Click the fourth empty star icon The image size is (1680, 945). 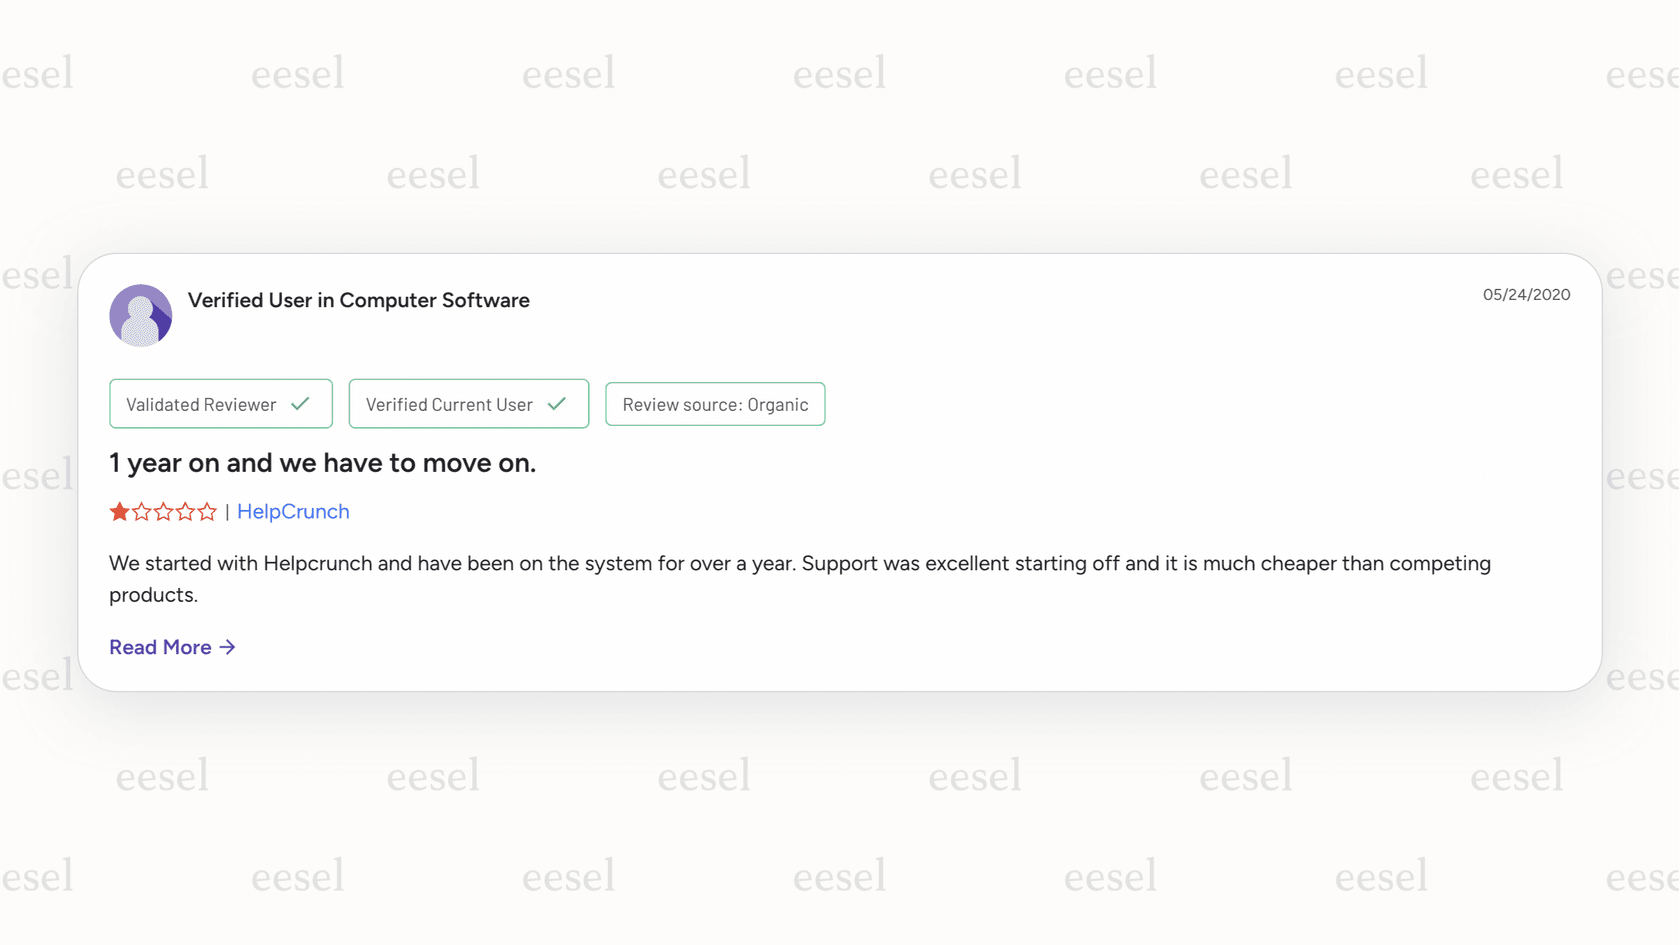click(x=186, y=511)
